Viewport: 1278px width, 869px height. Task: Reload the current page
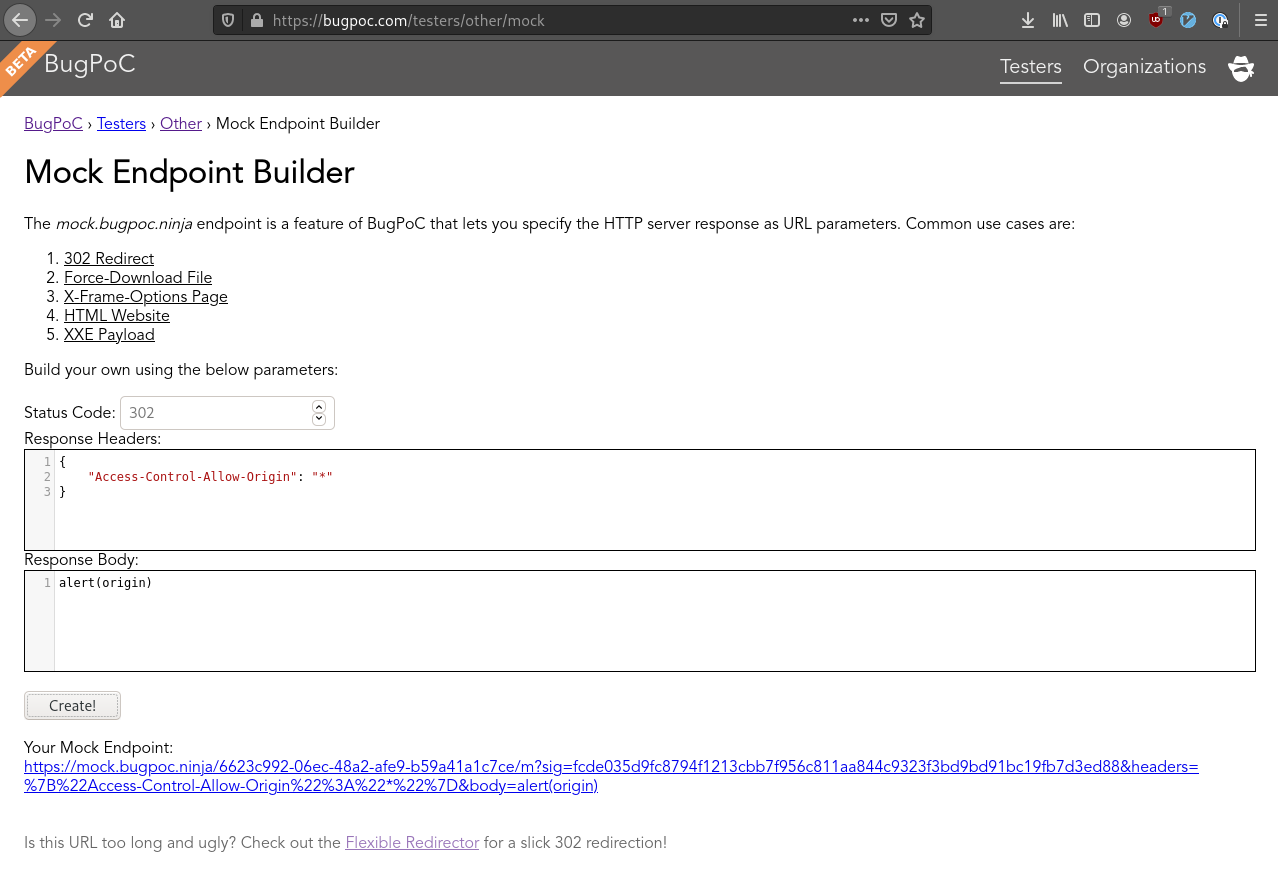pyautogui.click(x=85, y=20)
